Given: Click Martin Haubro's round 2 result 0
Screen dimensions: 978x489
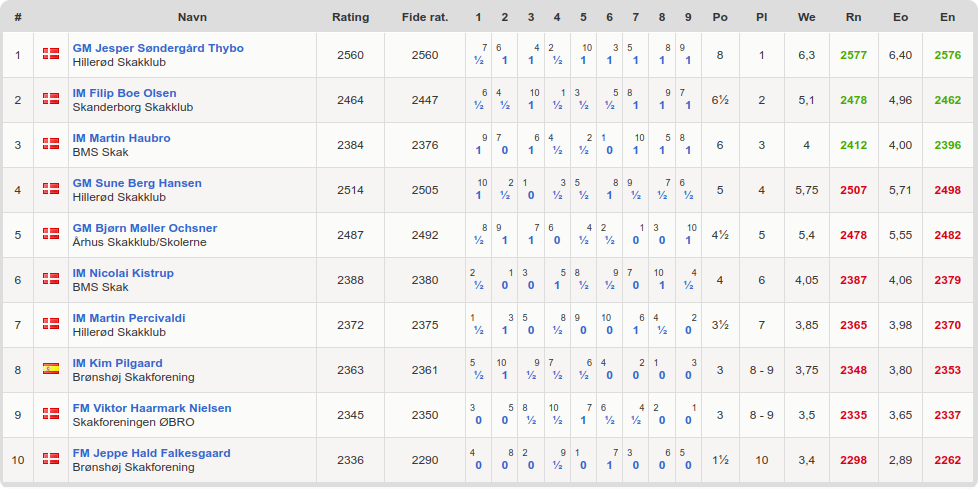Looking at the screenshot, I should [x=505, y=150].
